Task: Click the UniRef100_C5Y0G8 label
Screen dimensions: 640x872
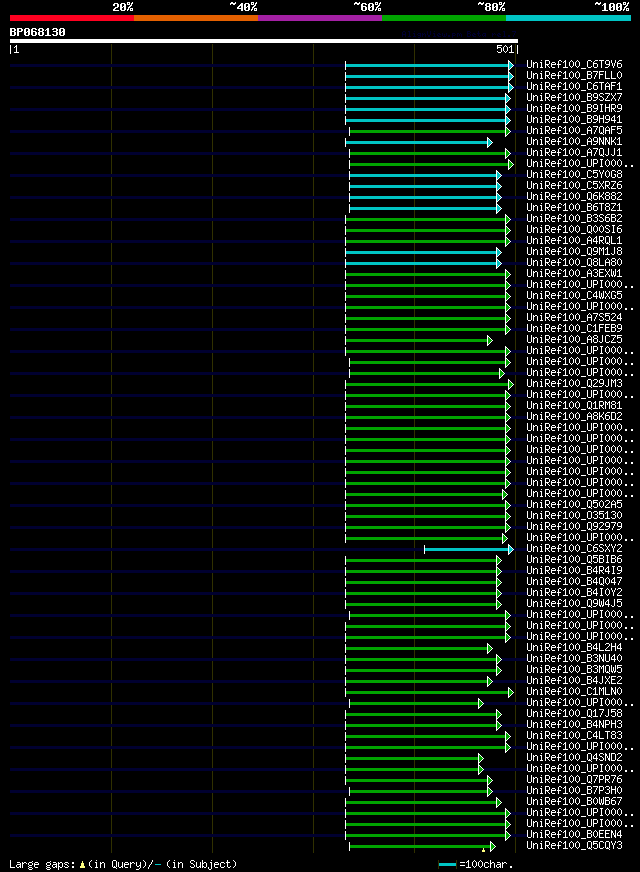Action: 574,175
